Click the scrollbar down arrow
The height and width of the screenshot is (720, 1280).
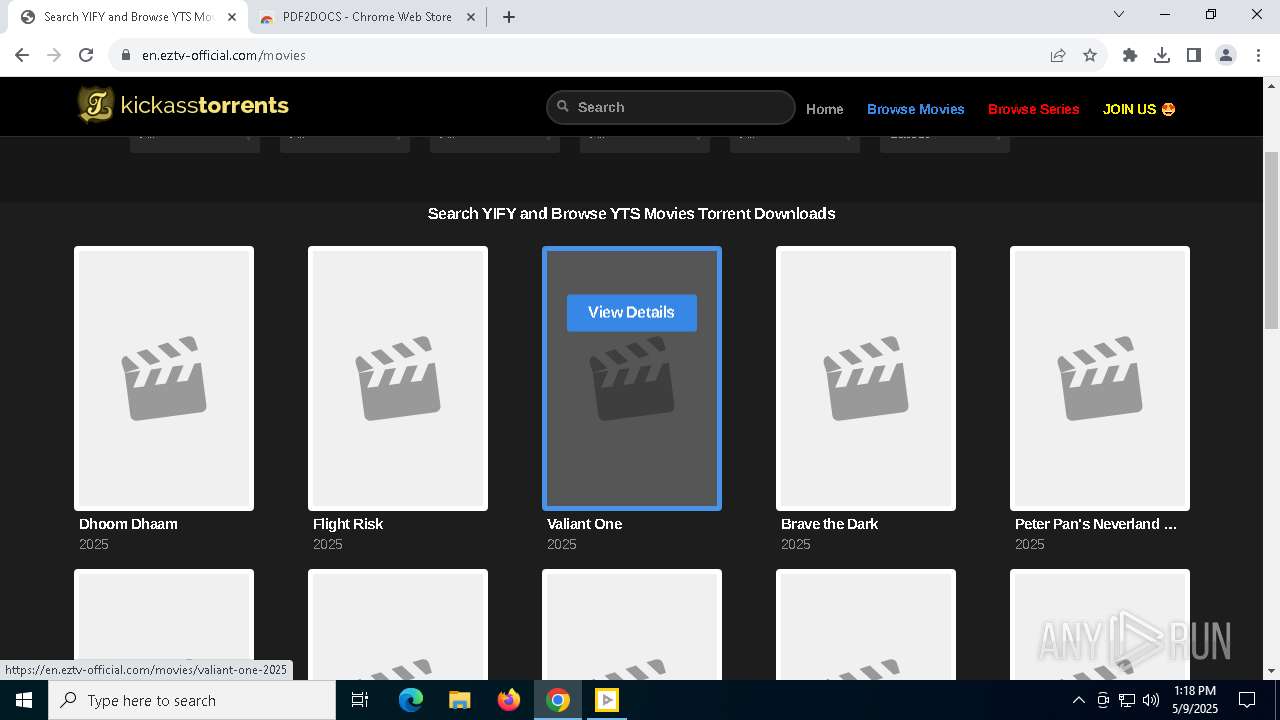tap(1271, 671)
